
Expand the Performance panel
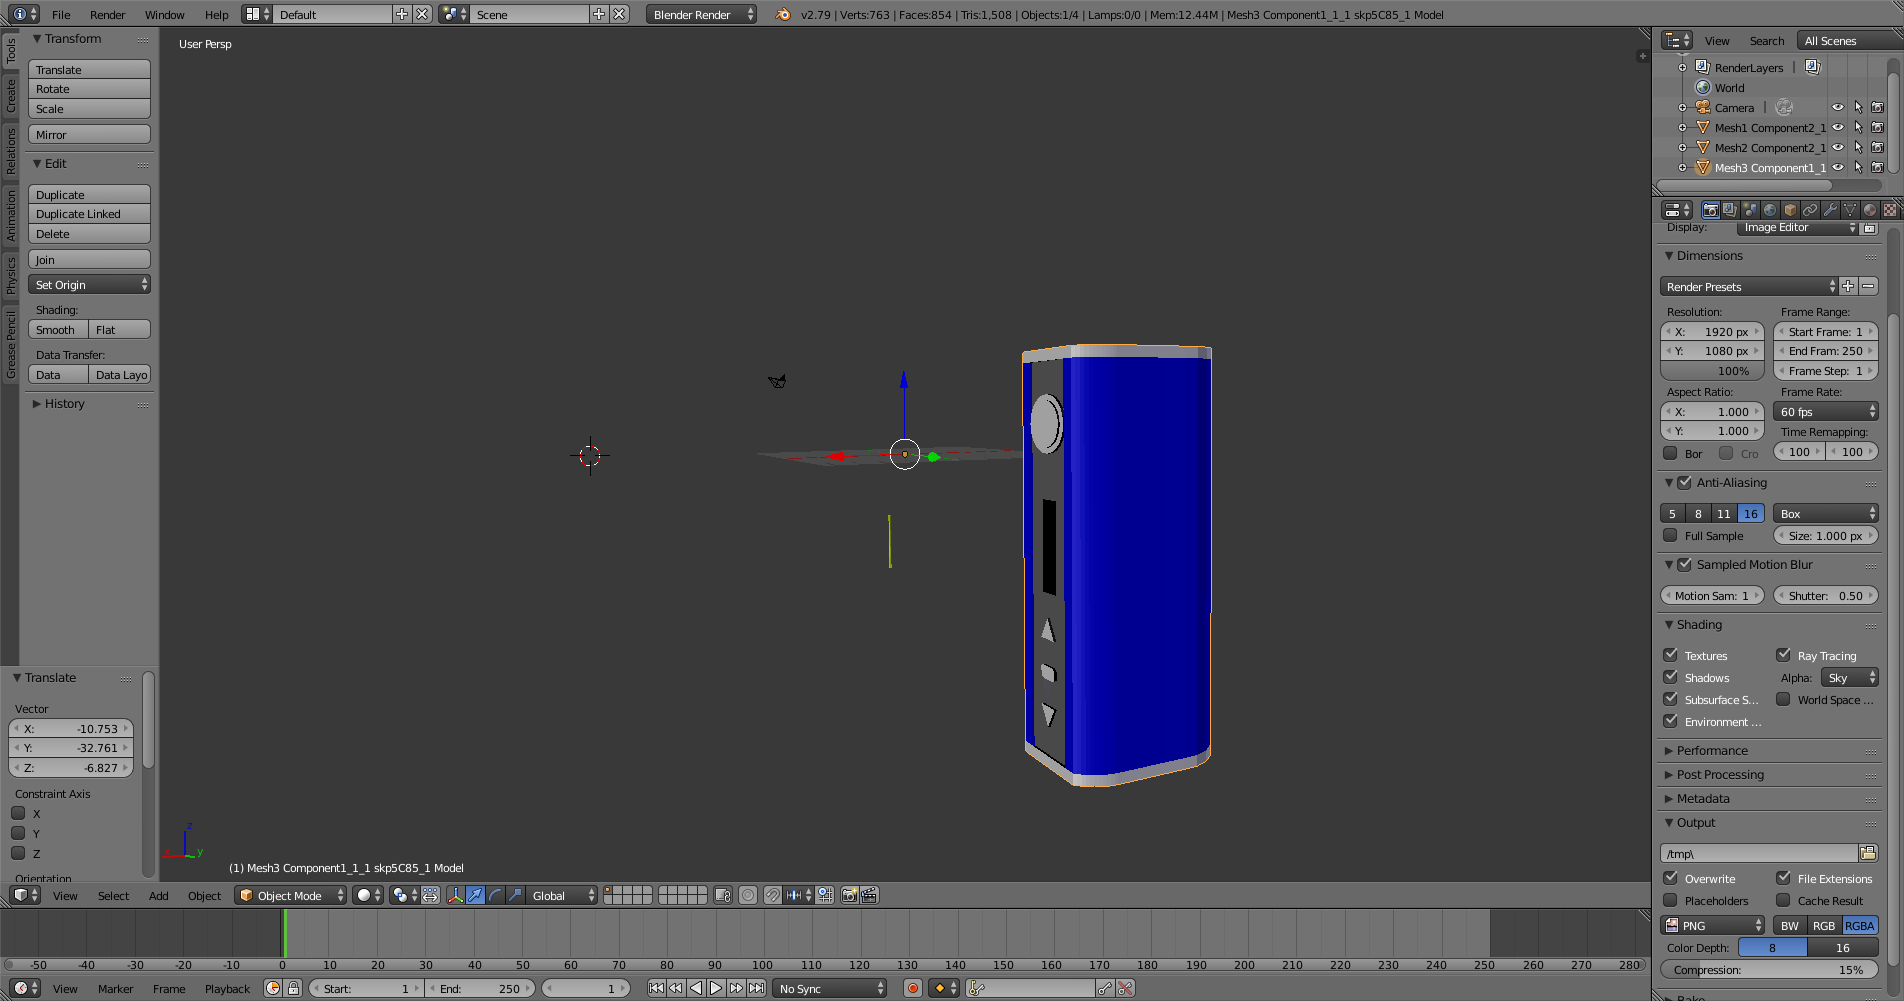click(x=1712, y=750)
